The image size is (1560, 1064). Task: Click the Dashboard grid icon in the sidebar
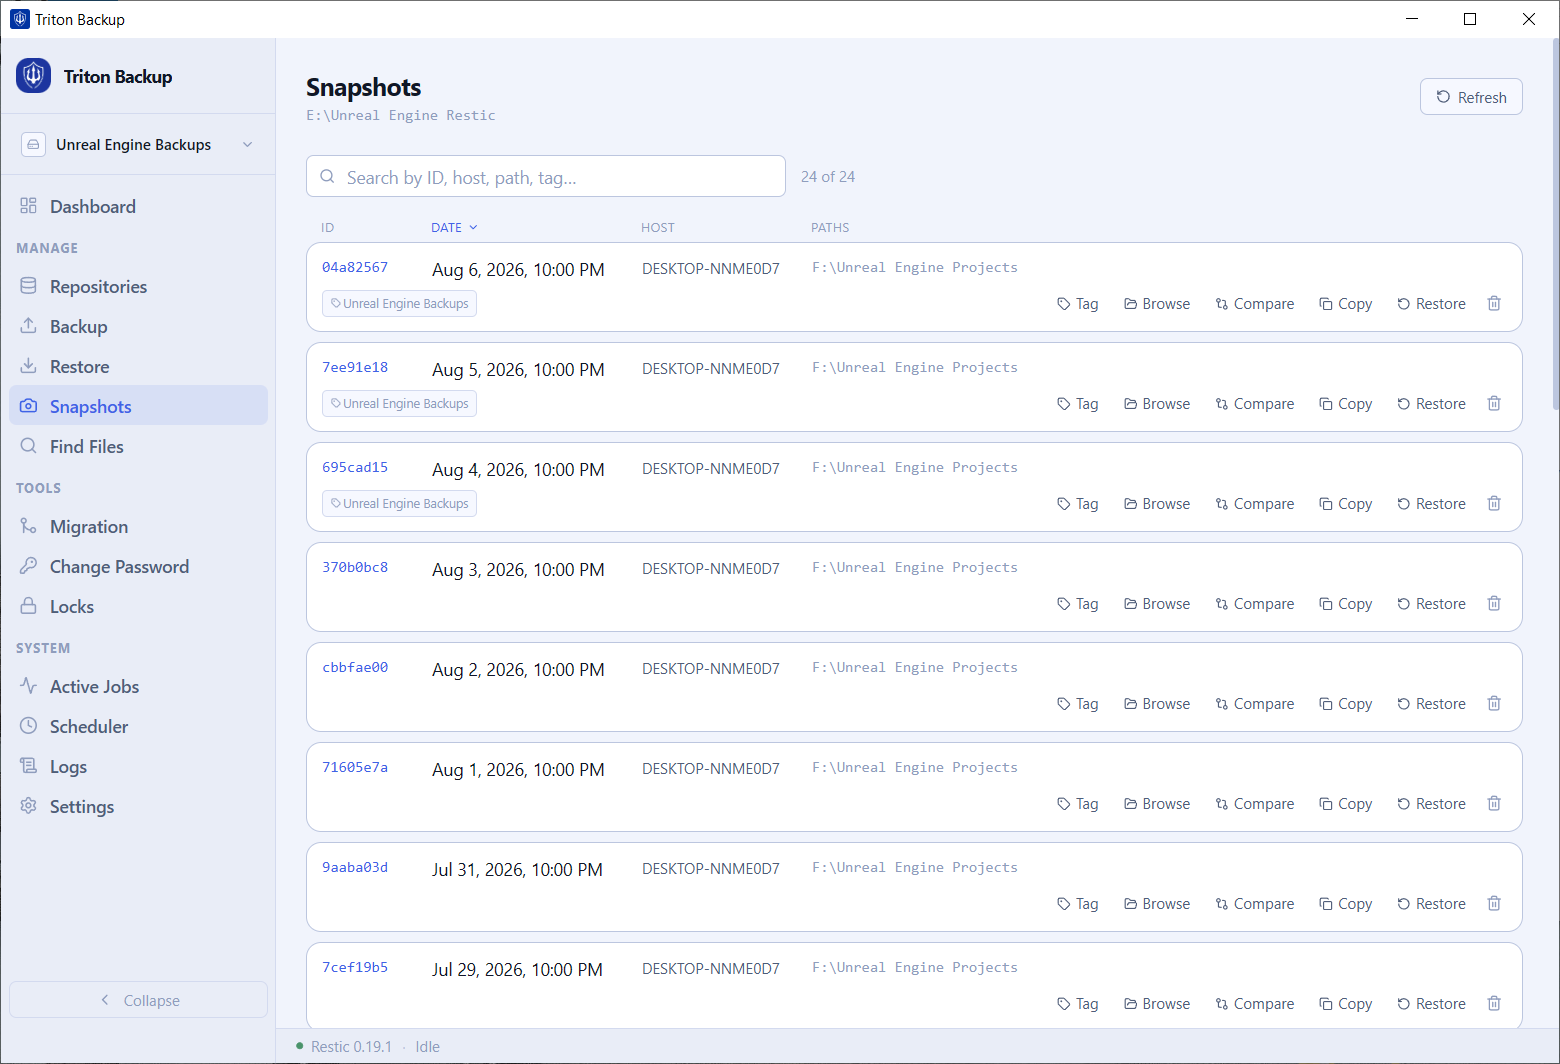[28, 206]
